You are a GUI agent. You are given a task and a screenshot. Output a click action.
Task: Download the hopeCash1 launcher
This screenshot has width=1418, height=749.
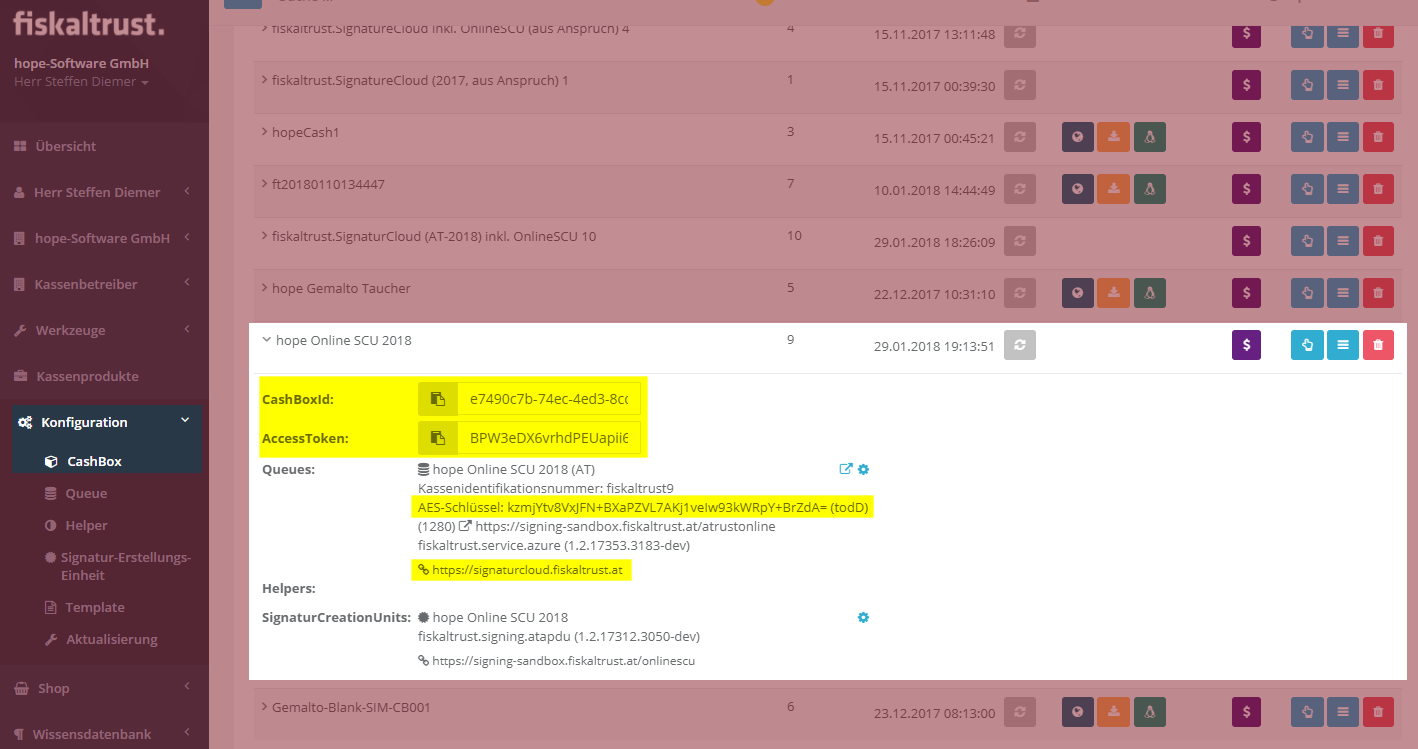coord(1113,137)
